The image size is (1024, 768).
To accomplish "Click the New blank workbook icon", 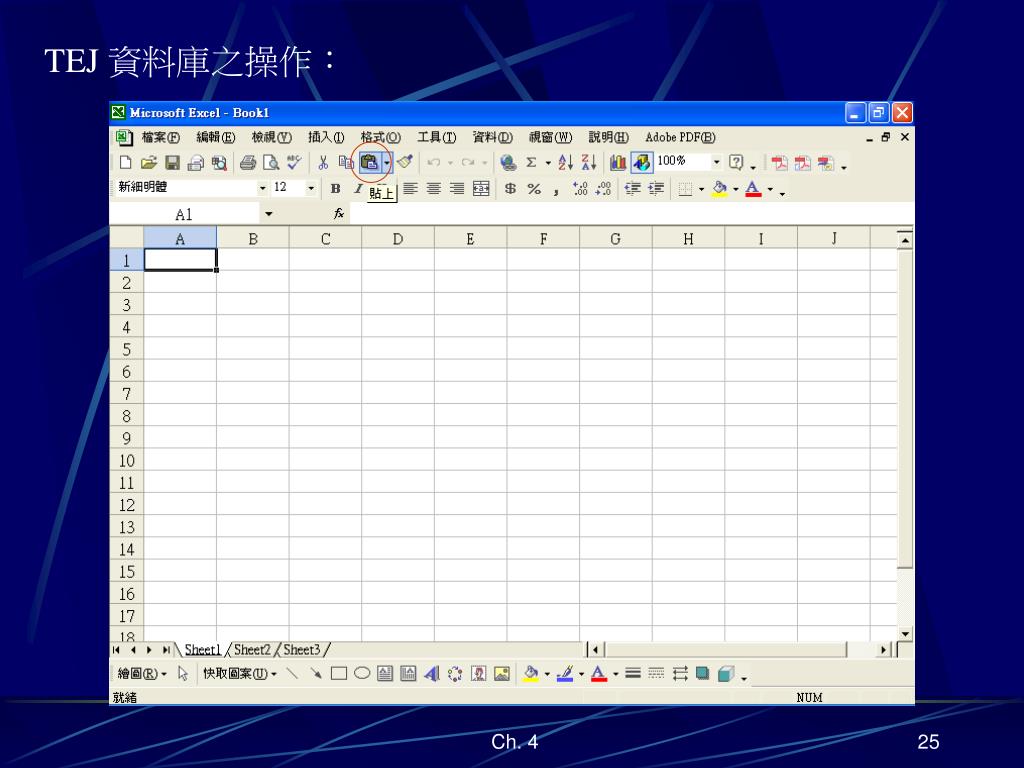I will pyautogui.click(x=126, y=163).
